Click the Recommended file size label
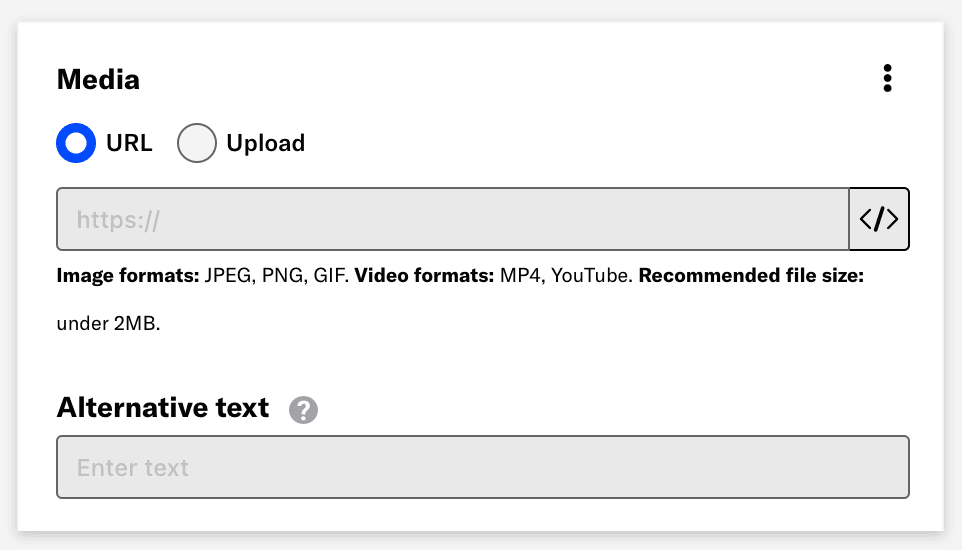 [x=751, y=276]
